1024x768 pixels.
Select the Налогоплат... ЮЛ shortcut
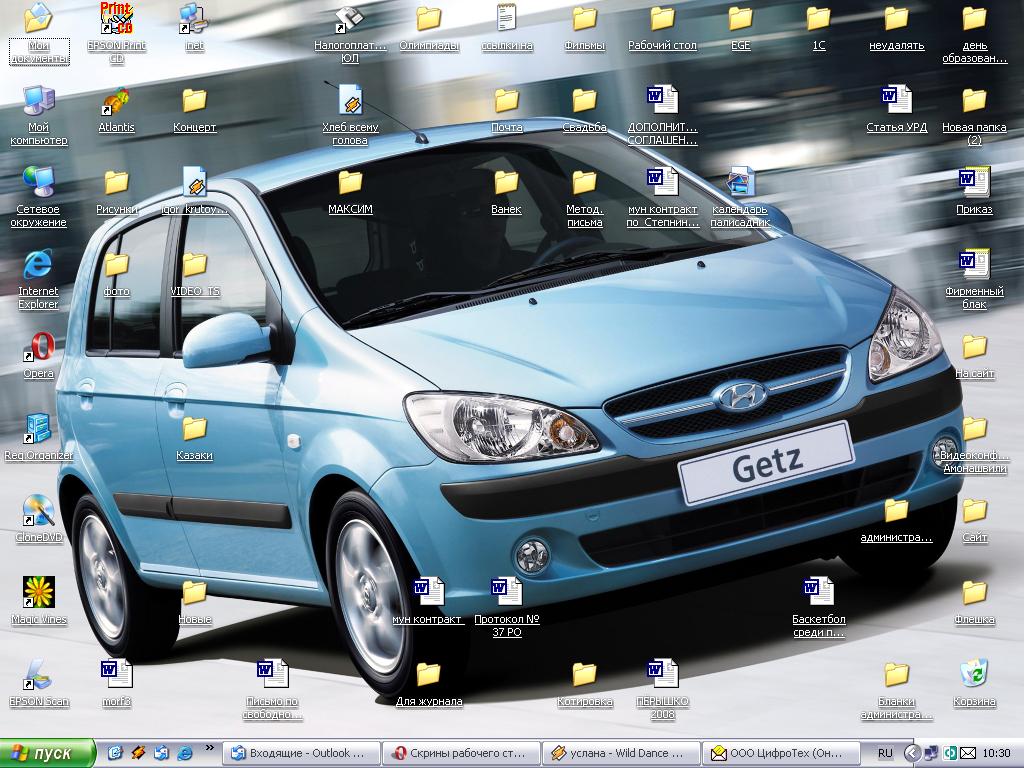pyautogui.click(x=350, y=33)
